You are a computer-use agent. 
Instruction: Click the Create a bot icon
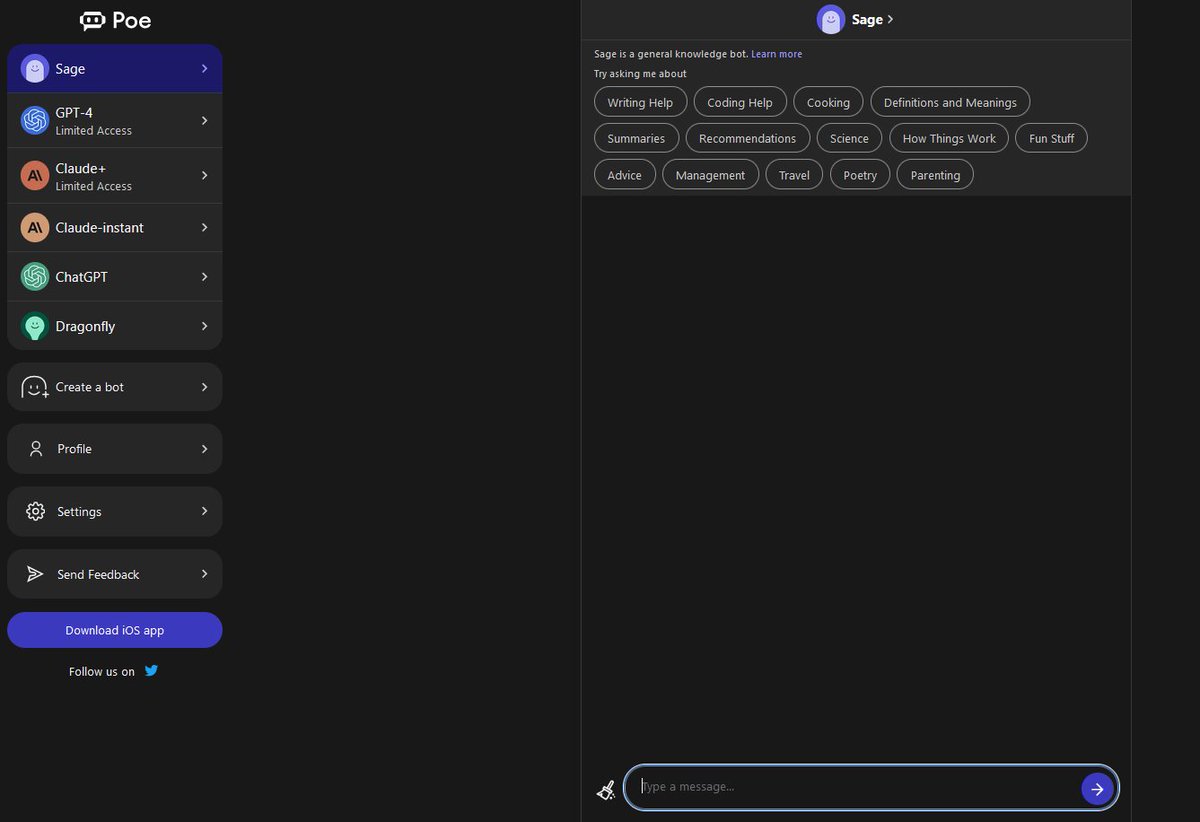(35, 387)
